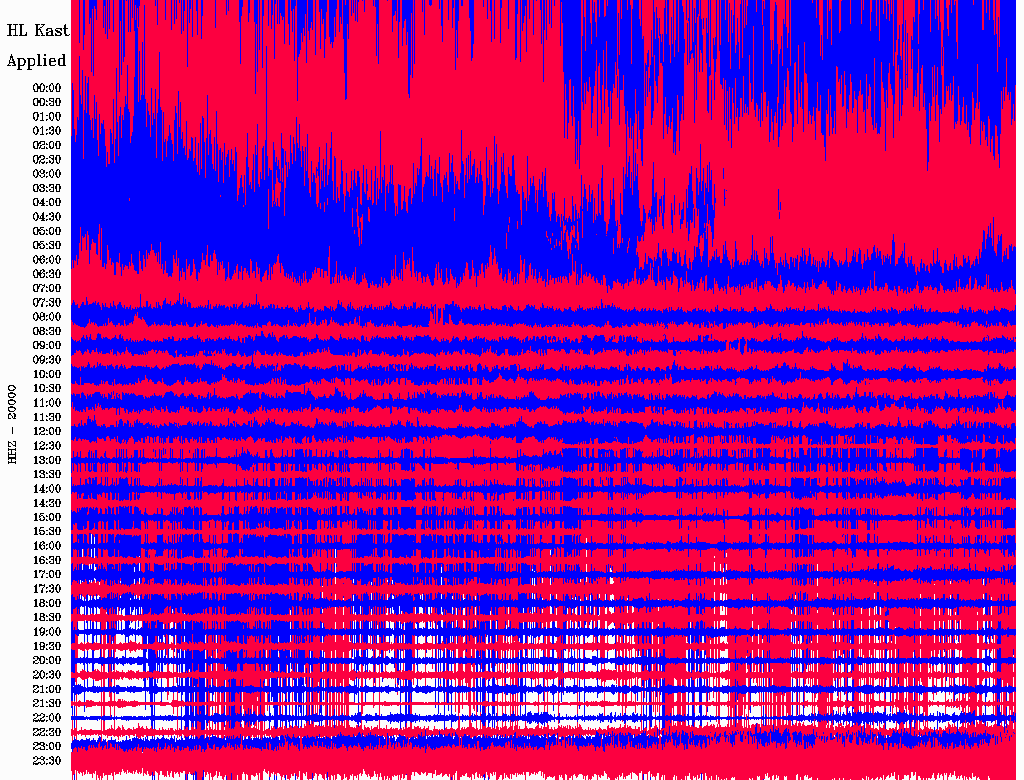Select the 13:00 time label
The width and height of the screenshot is (1024, 780).
pos(47,460)
